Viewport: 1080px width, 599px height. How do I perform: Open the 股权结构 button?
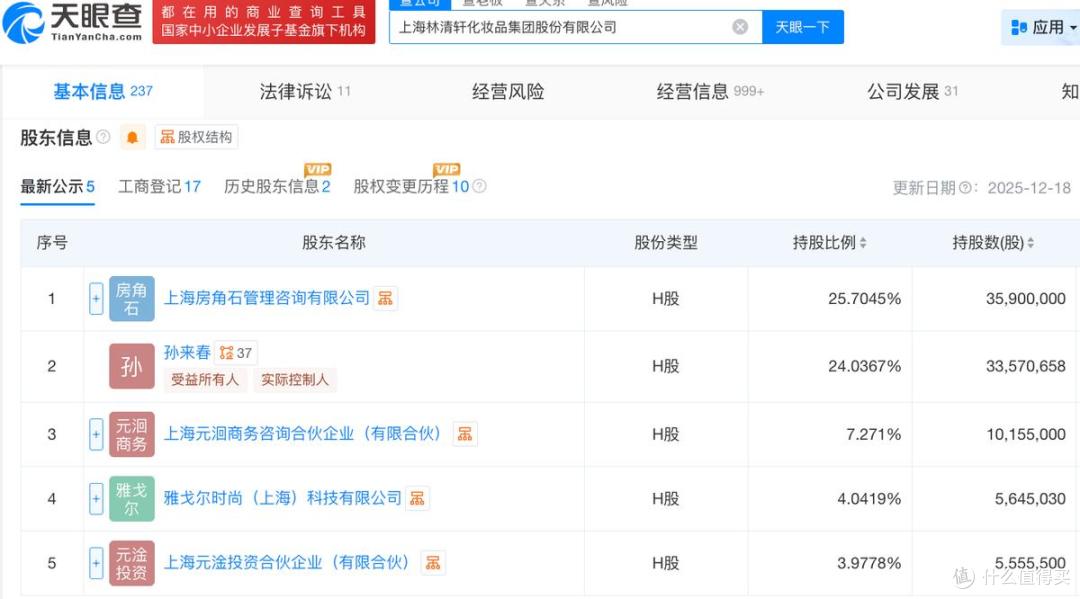[196, 137]
